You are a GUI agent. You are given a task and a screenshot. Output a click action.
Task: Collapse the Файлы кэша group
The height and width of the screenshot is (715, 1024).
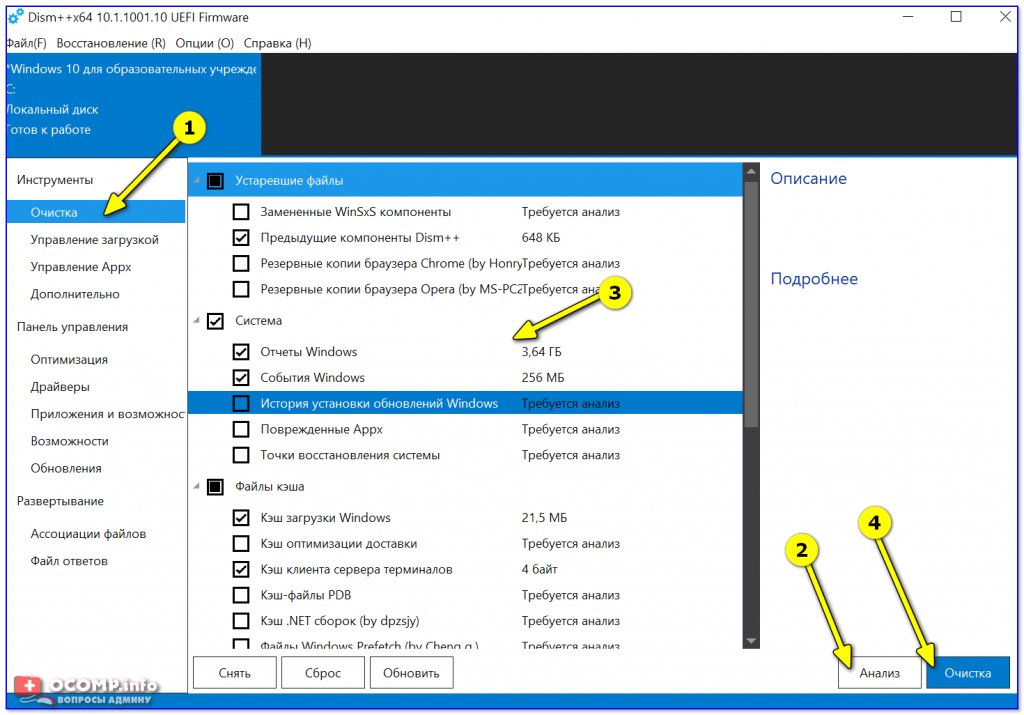pyautogui.click(x=197, y=486)
